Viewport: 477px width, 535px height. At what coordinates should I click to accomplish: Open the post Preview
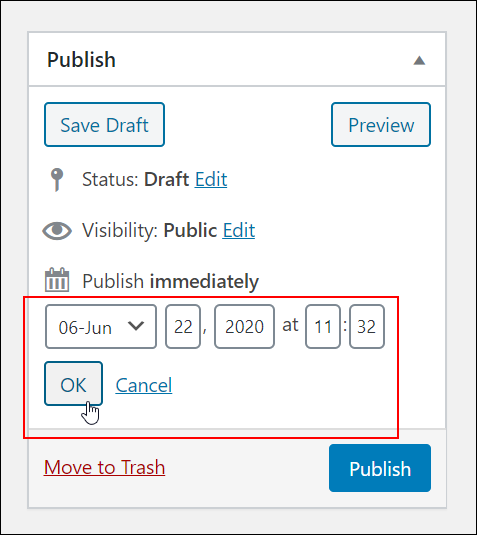click(381, 125)
